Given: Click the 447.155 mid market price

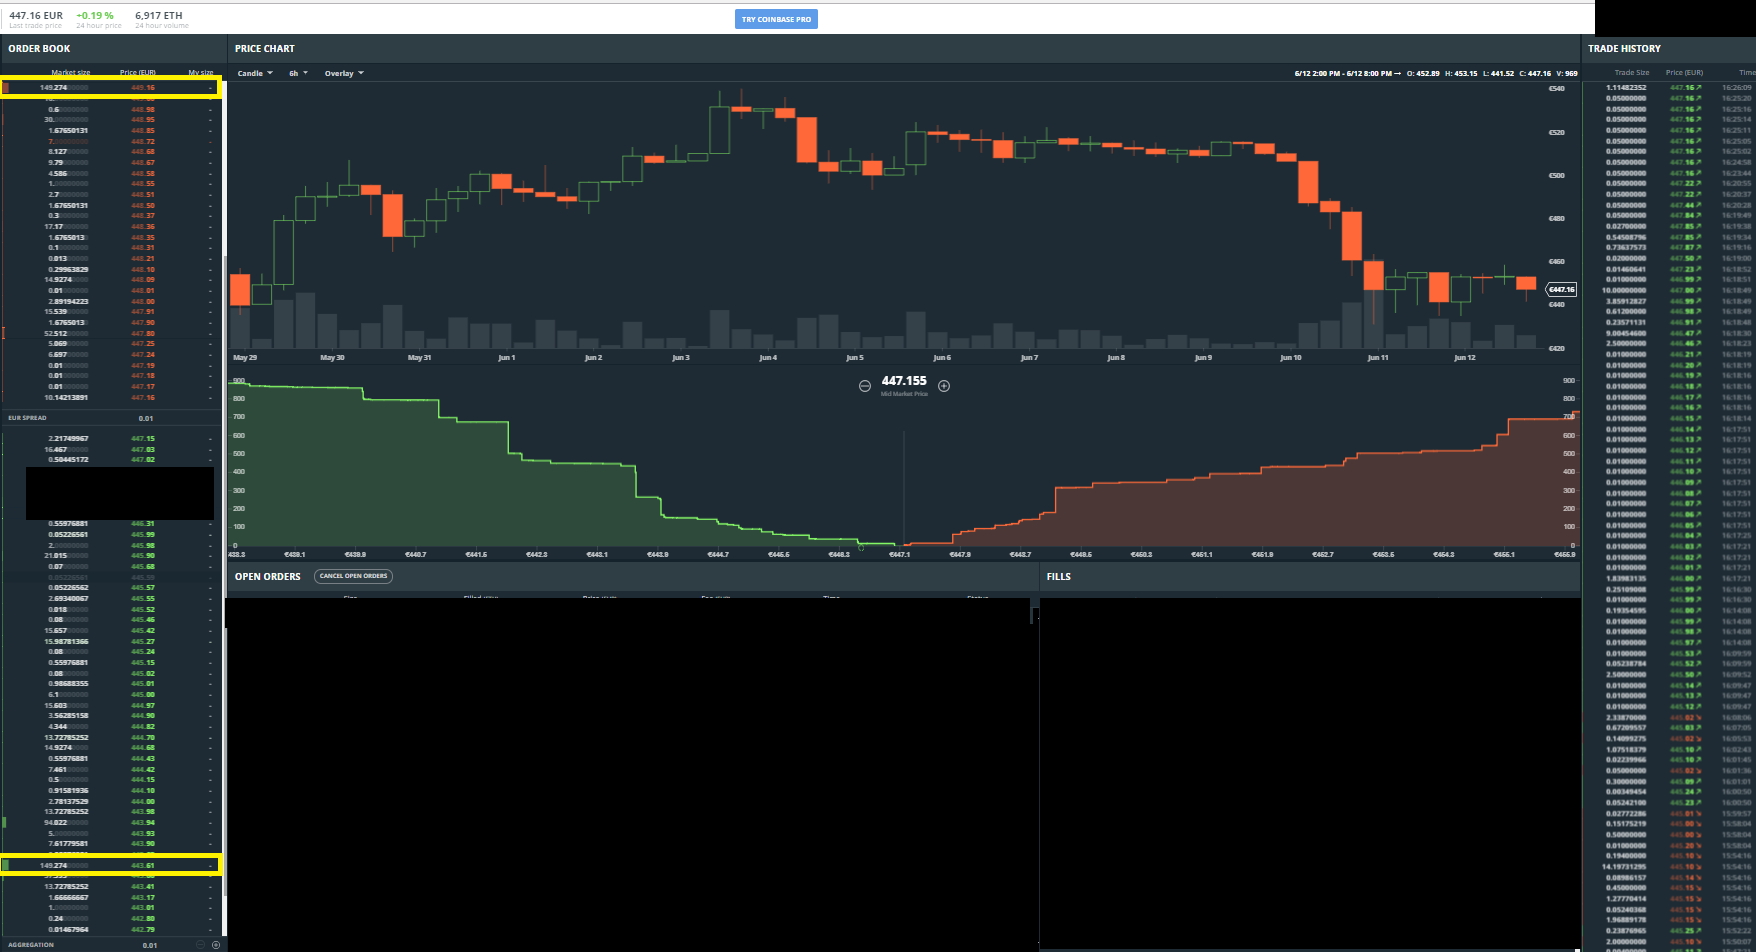Looking at the screenshot, I should [904, 381].
